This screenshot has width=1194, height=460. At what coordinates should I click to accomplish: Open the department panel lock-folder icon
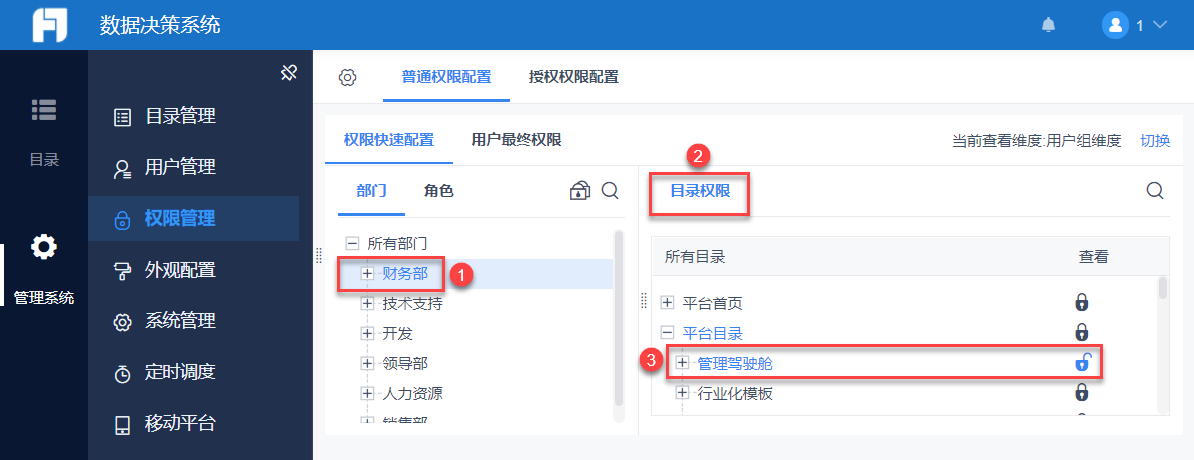coord(580,191)
